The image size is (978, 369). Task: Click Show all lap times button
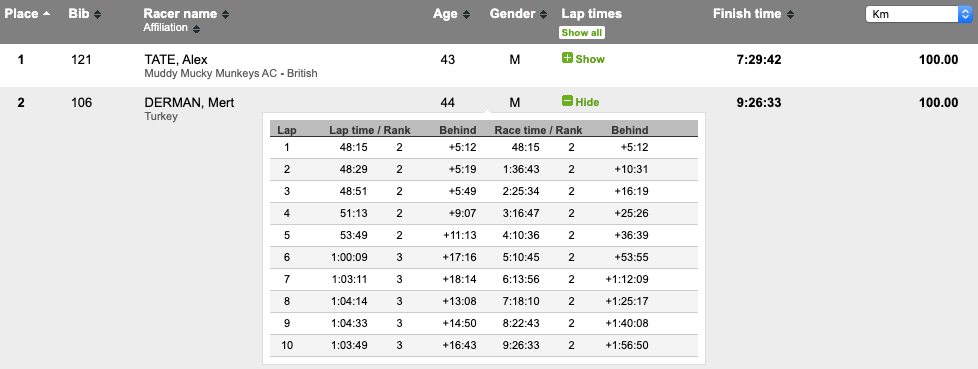click(581, 33)
